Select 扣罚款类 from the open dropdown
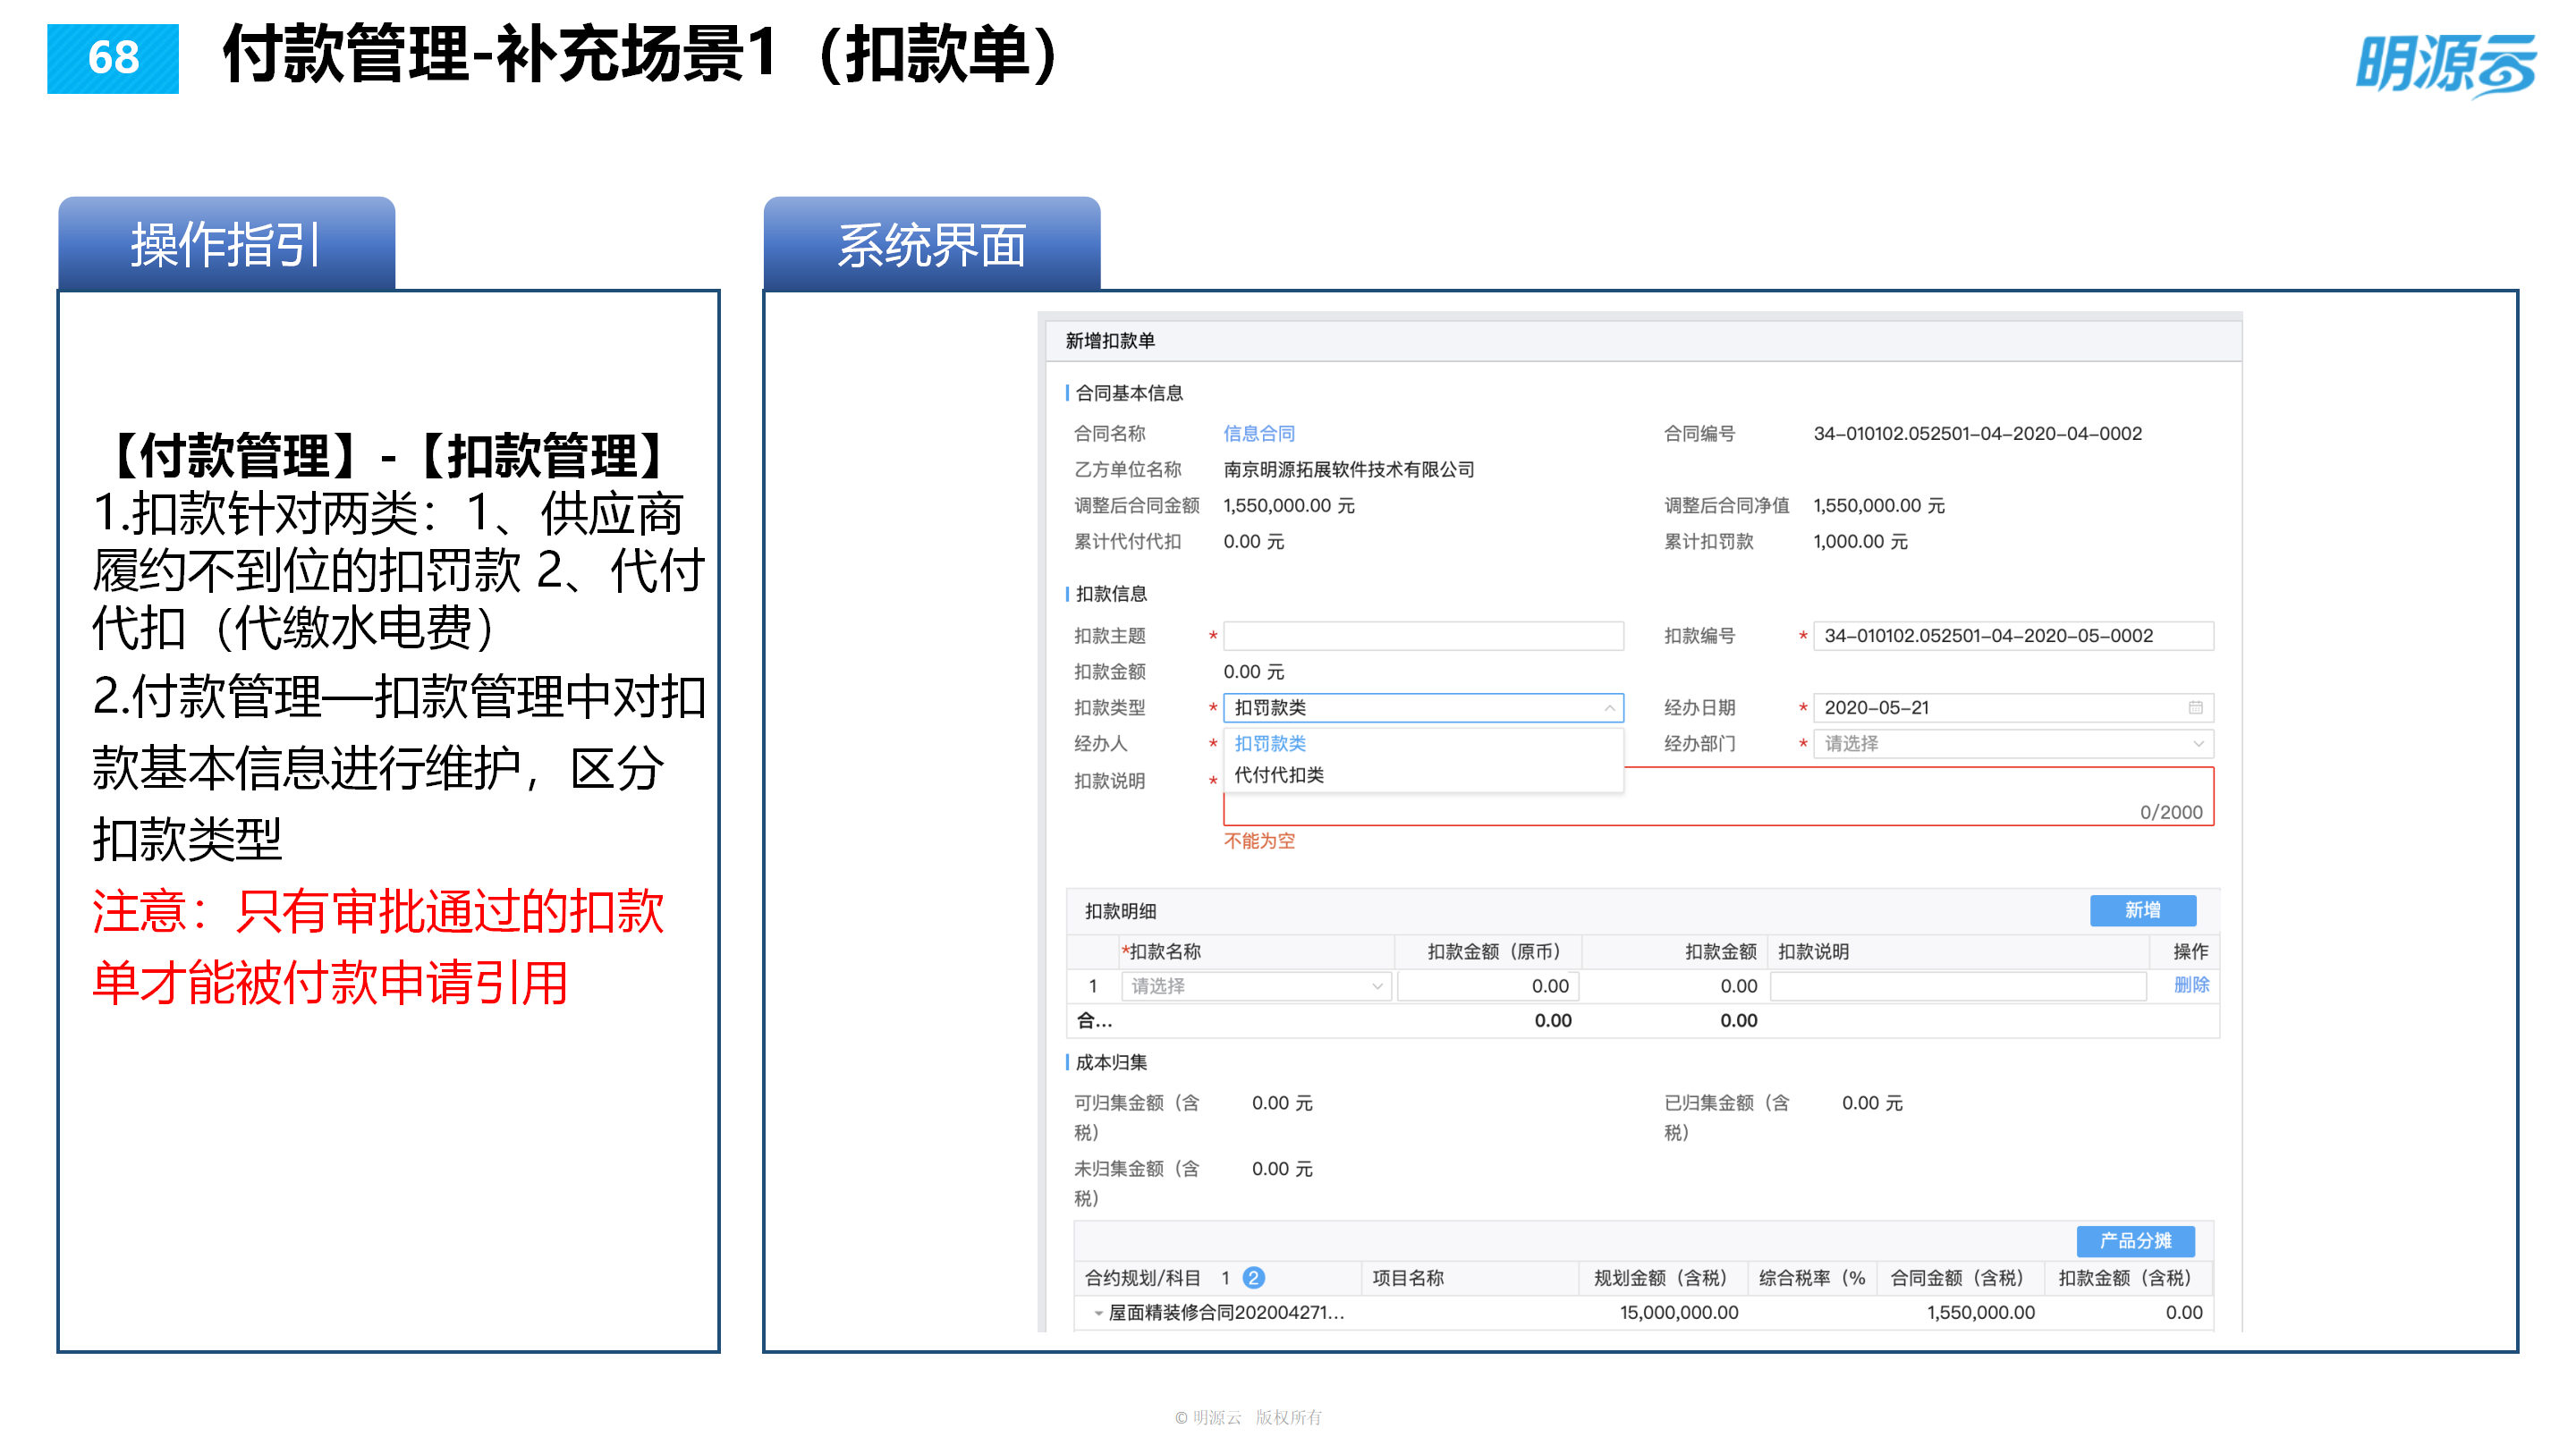The width and height of the screenshot is (2576, 1445). (x=1270, y=743)
